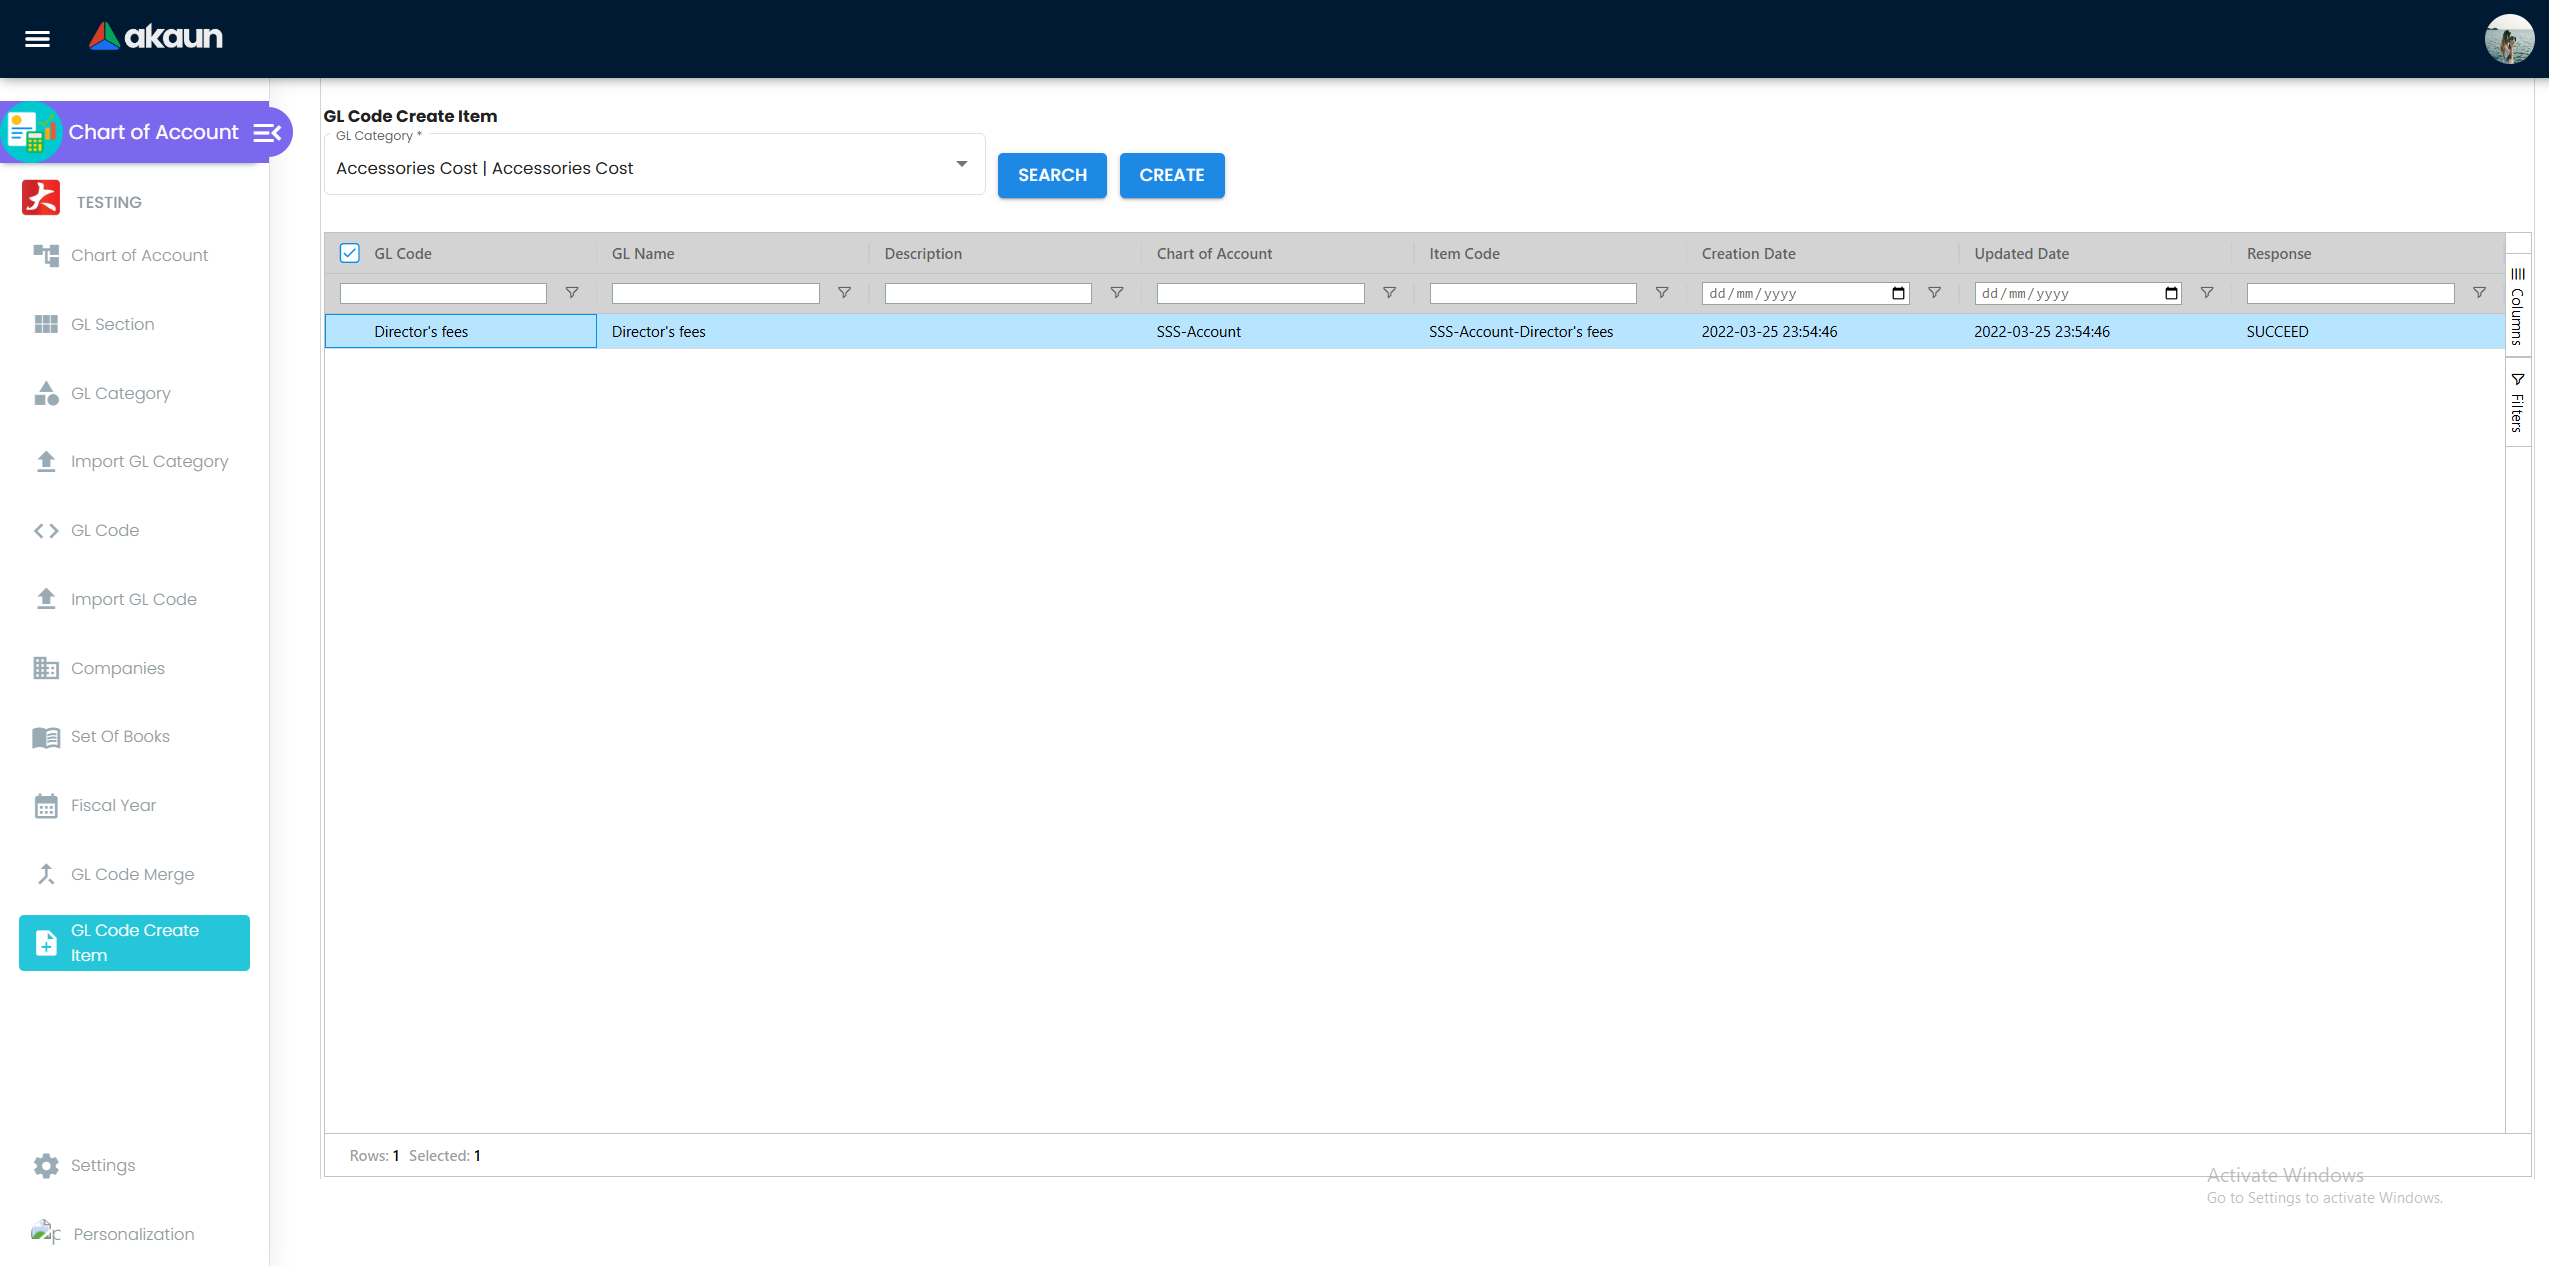The image size is (2549, 1266).
Task: Sort by the Creation Date column header
Action: [1748, 254]
